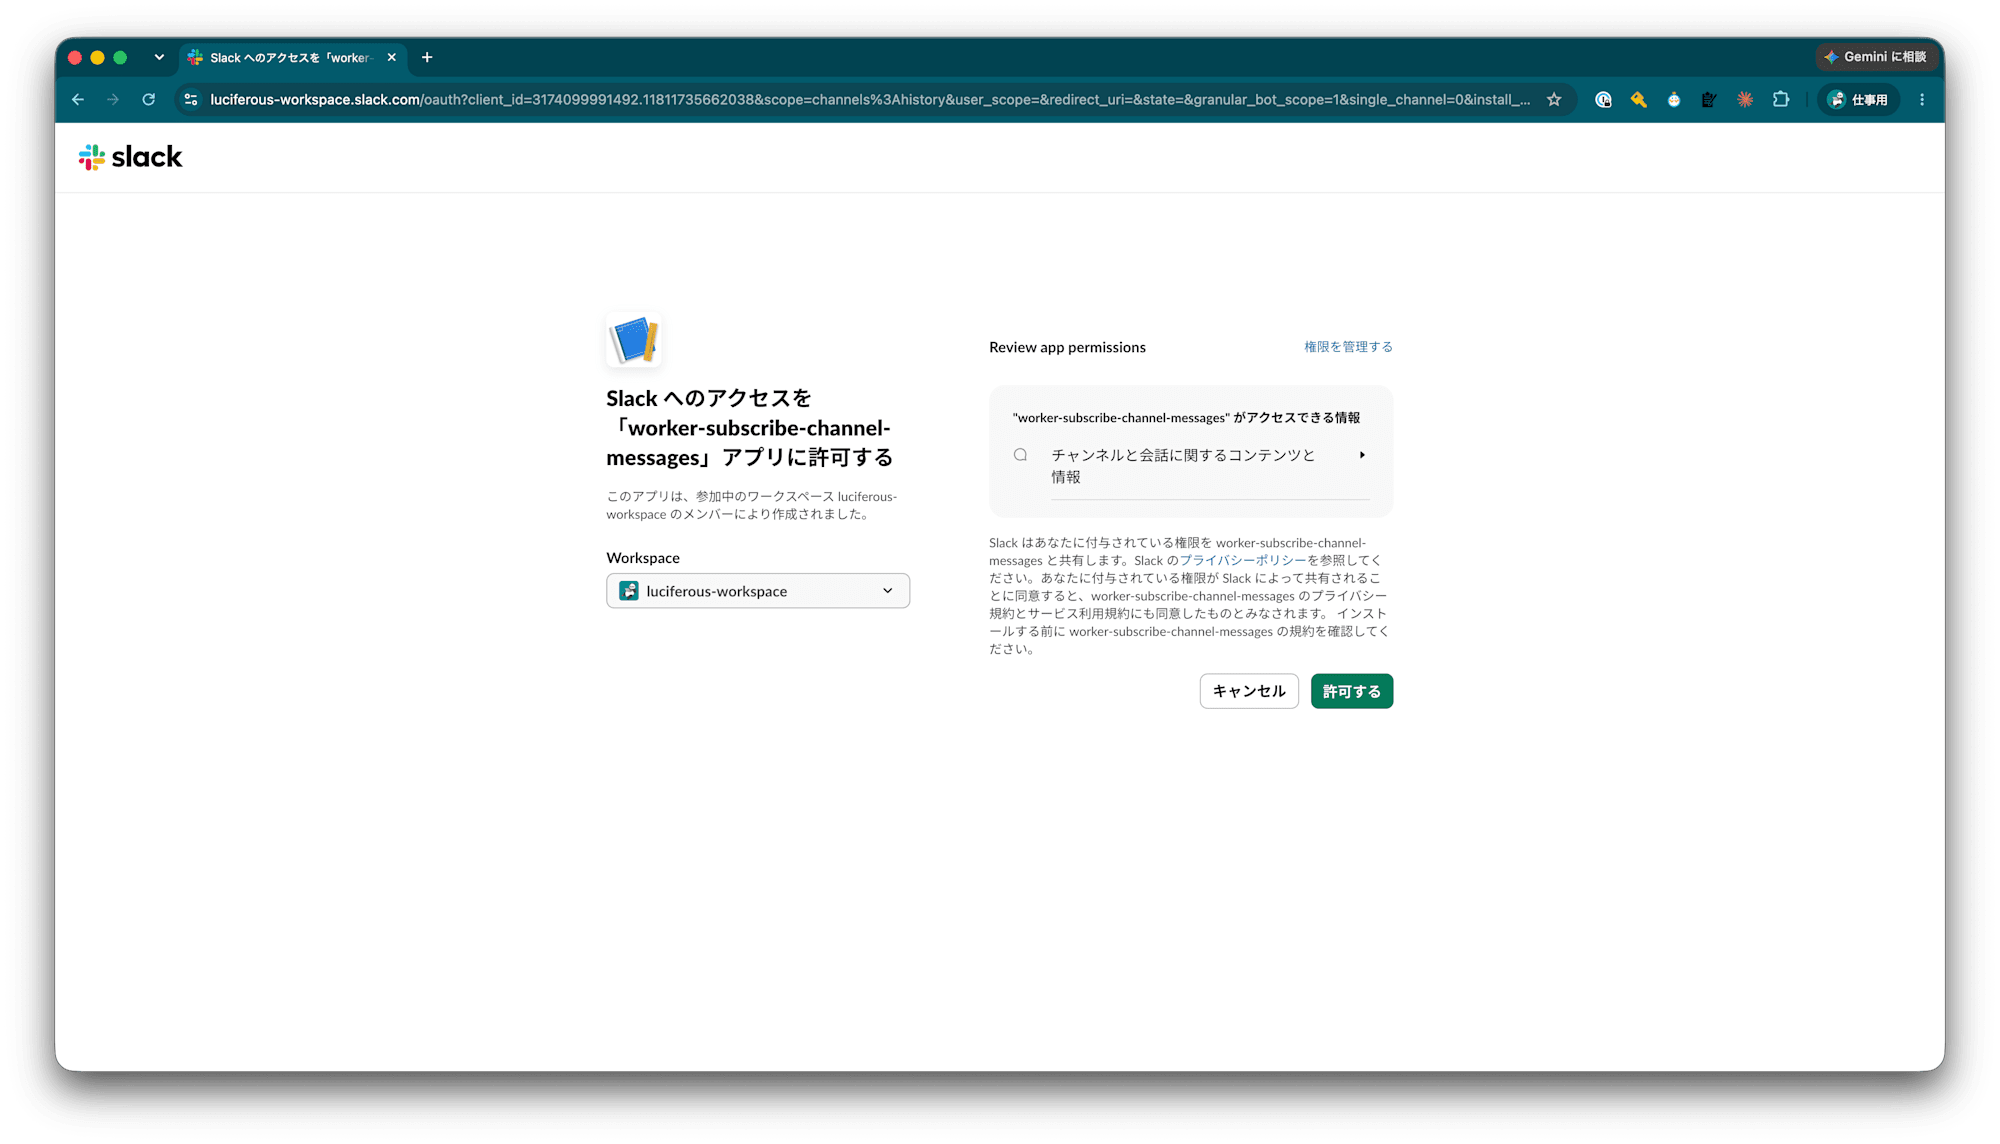Click the キャンセル button

tap(1249, 691)
